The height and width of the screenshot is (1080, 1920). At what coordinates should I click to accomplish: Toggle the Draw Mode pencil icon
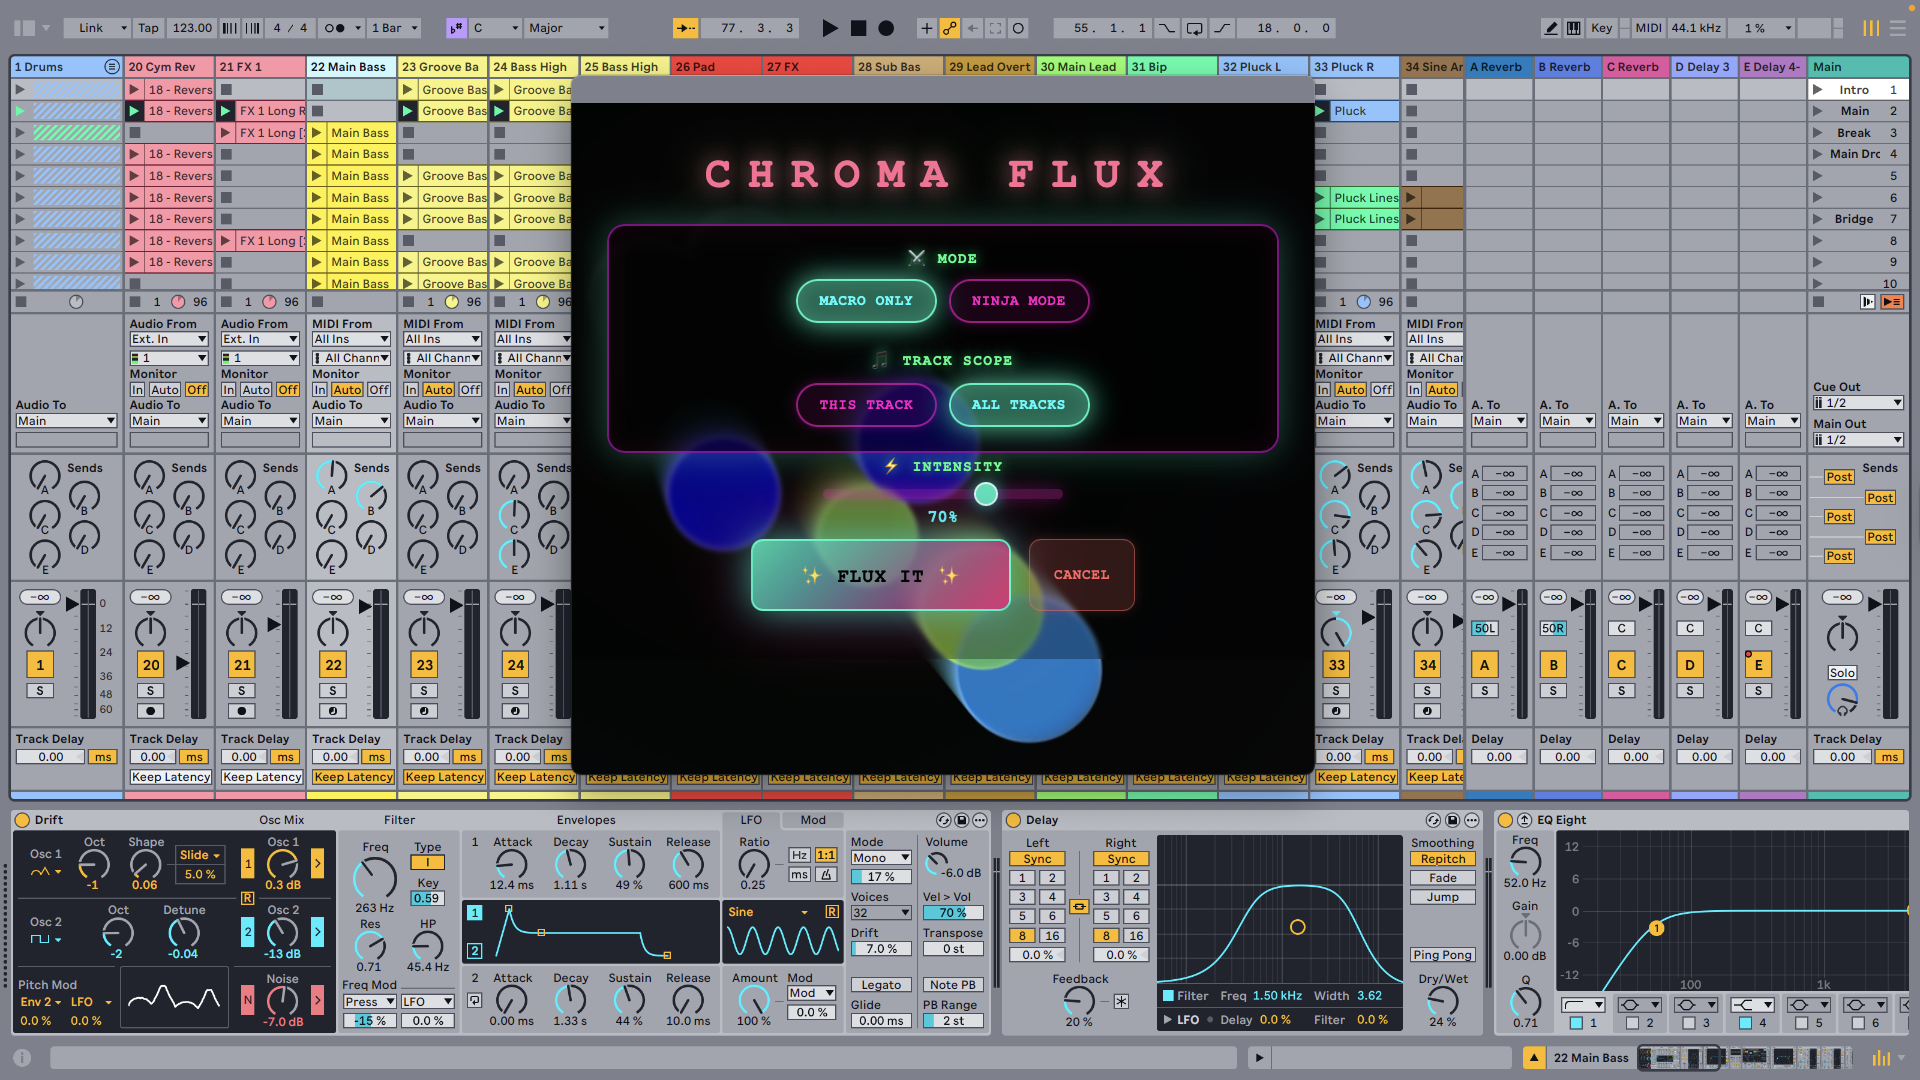(1550, 28)
